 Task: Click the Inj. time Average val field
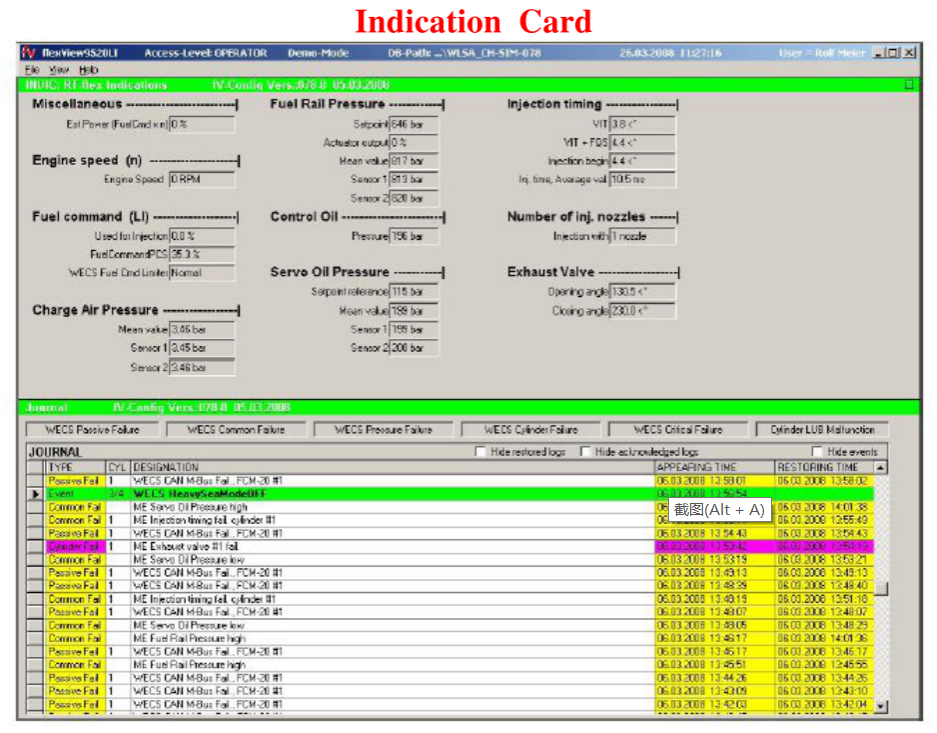[642, 179]
